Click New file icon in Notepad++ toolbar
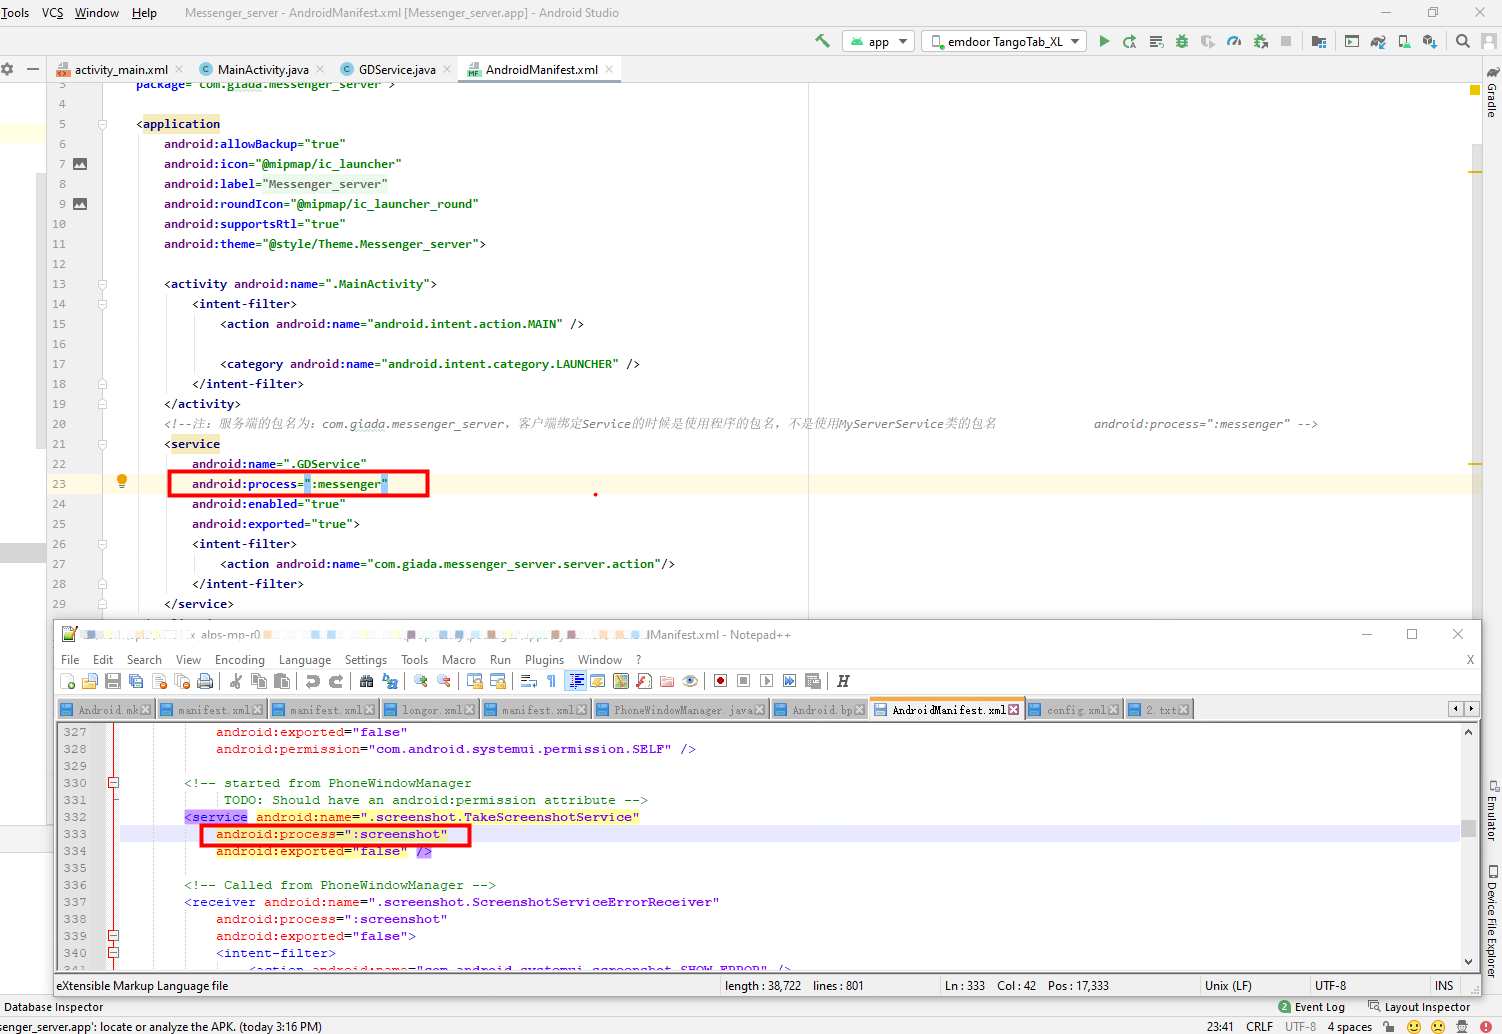 click(67, 681)
